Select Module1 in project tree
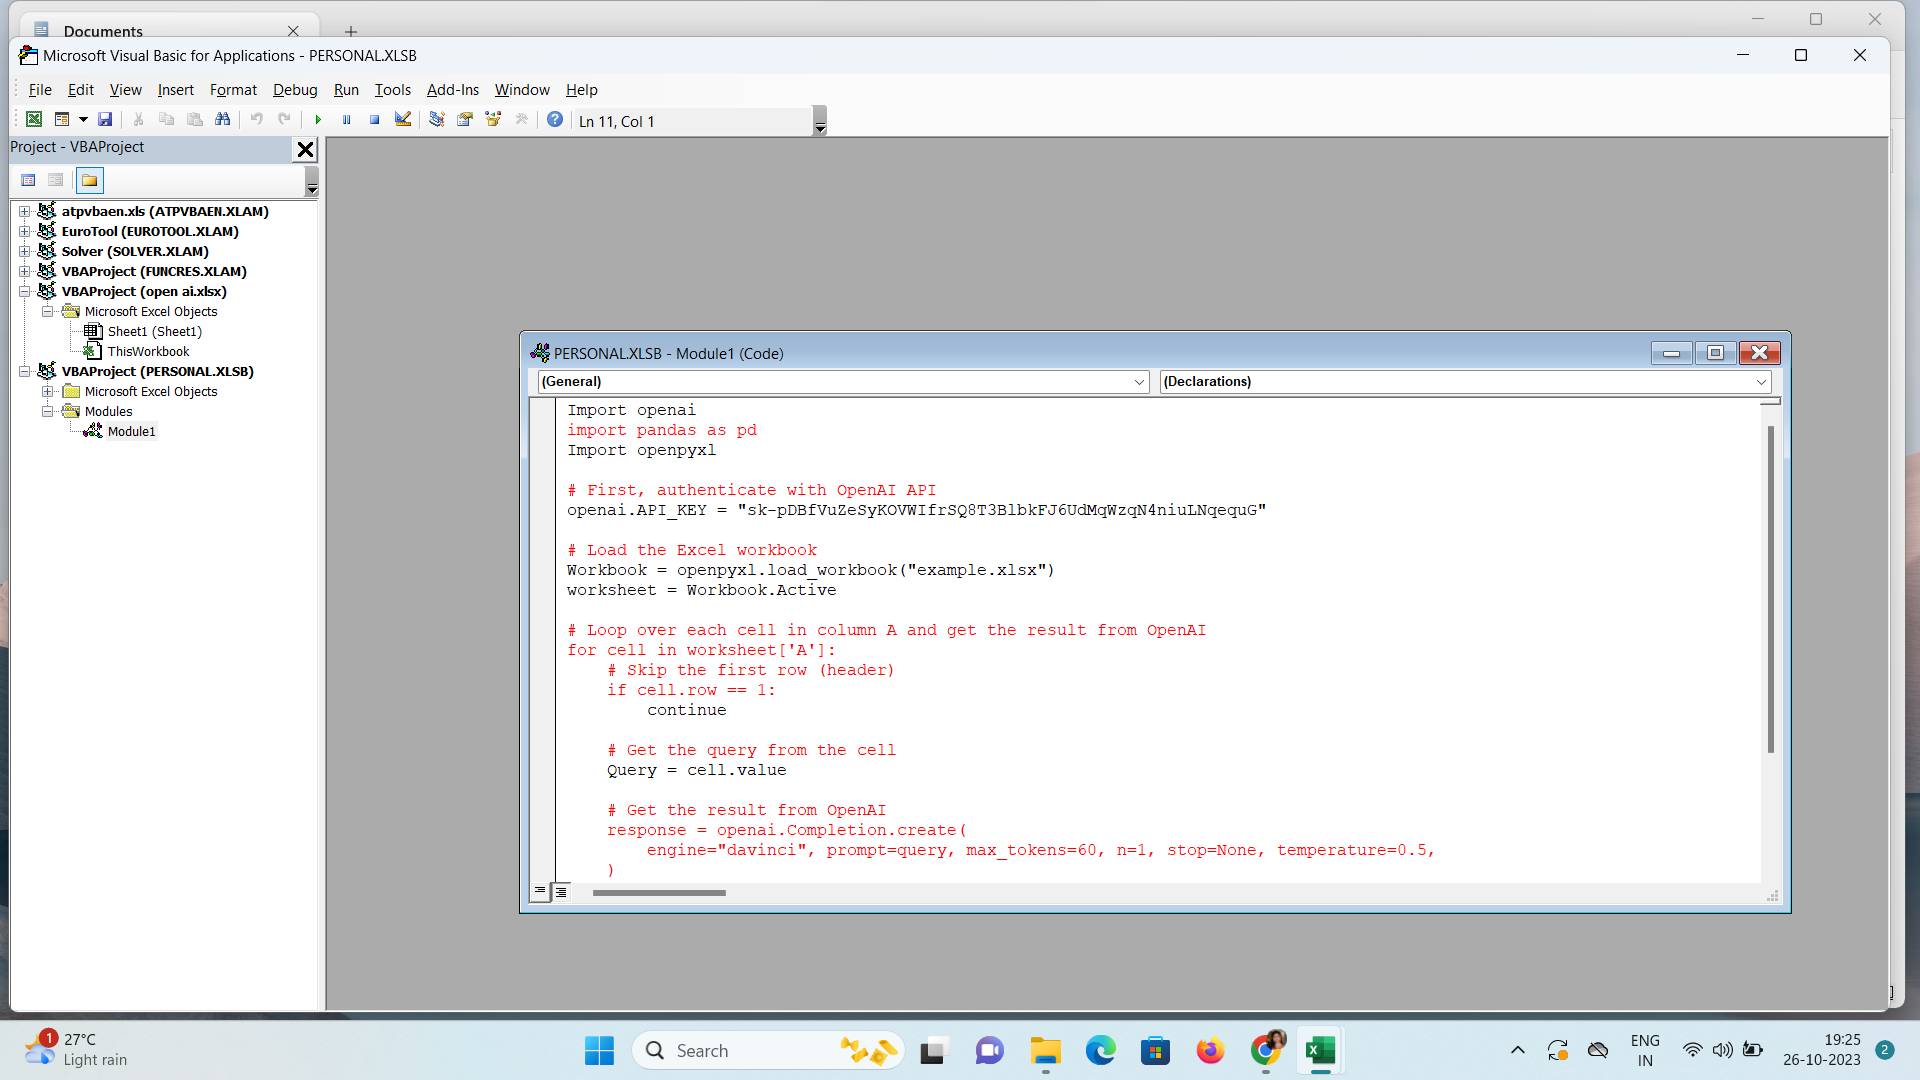 pyautogui.click(x=131, y=432)
